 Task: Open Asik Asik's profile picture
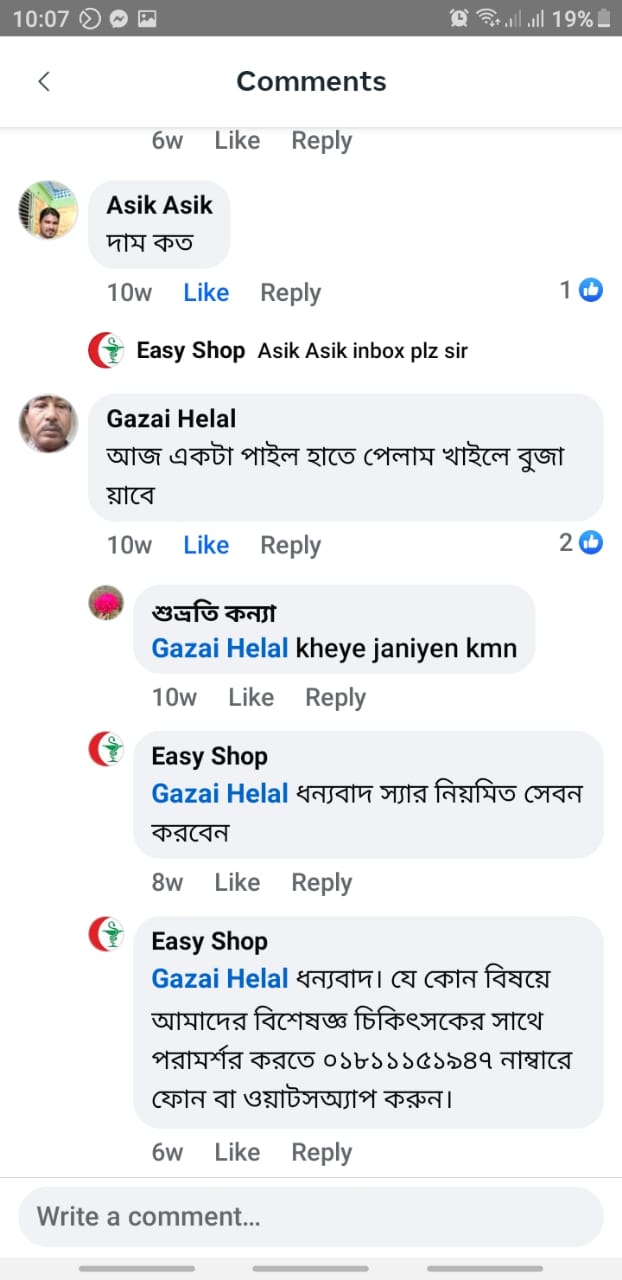pos(46,210)
